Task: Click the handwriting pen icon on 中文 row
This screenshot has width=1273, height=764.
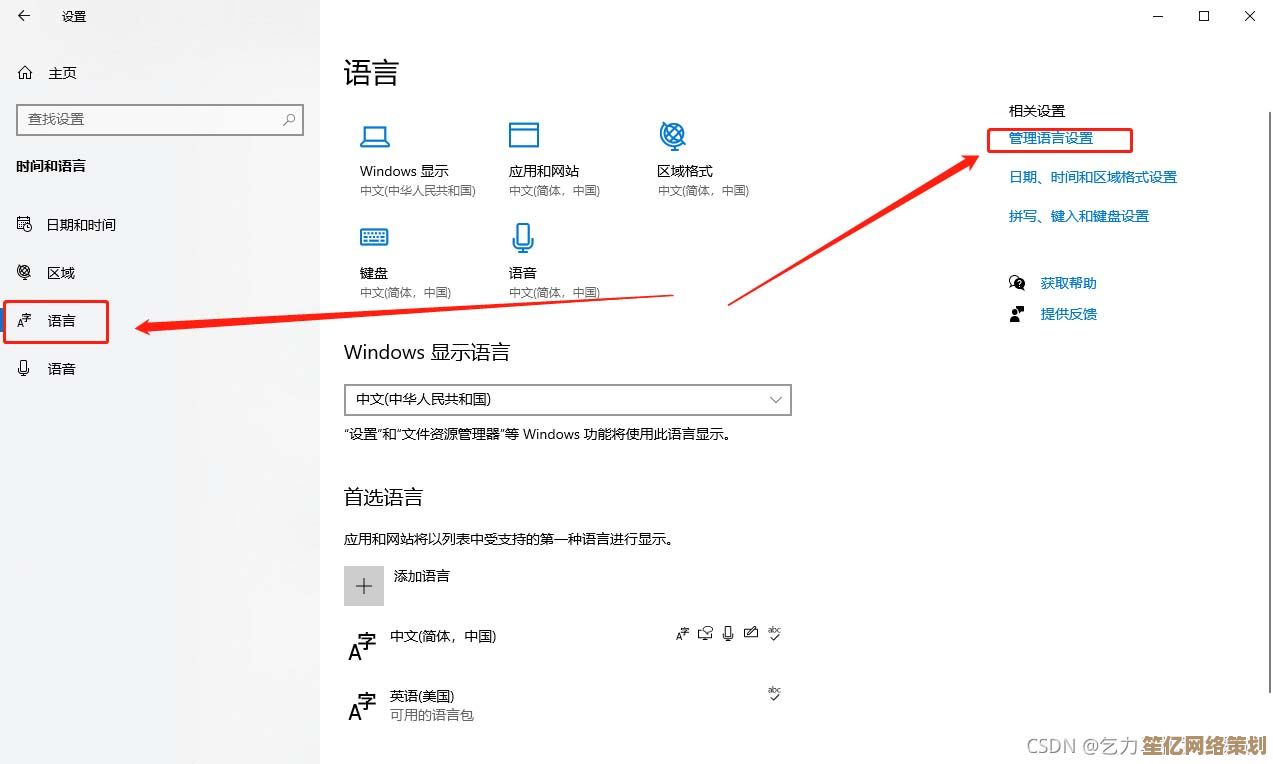Action: tap(751, 632)
